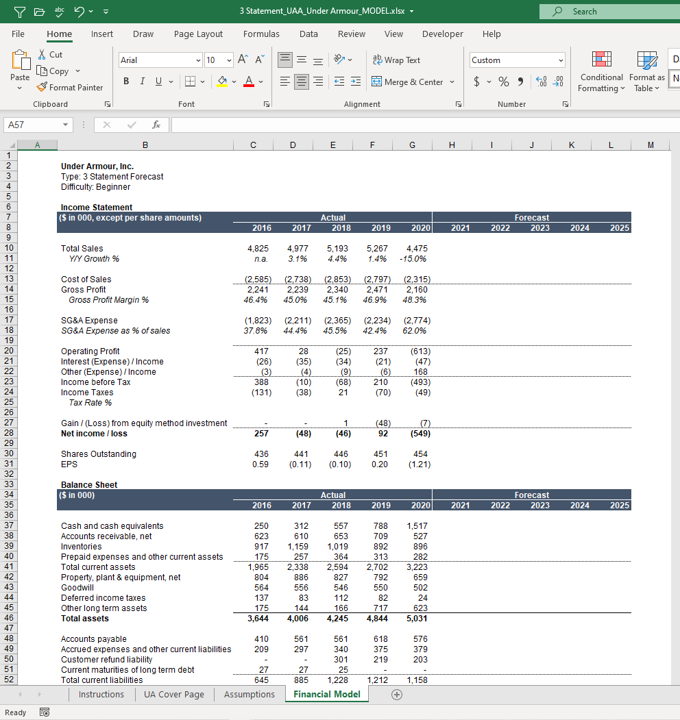The height and width of the screenshot is (720, 680).
Task: Toggle underline formatting
Action: pos(158,82)
